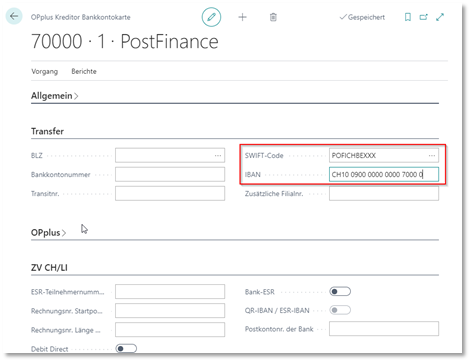
Task: Collapse the Transfer section heading
Action: (47, 131)
